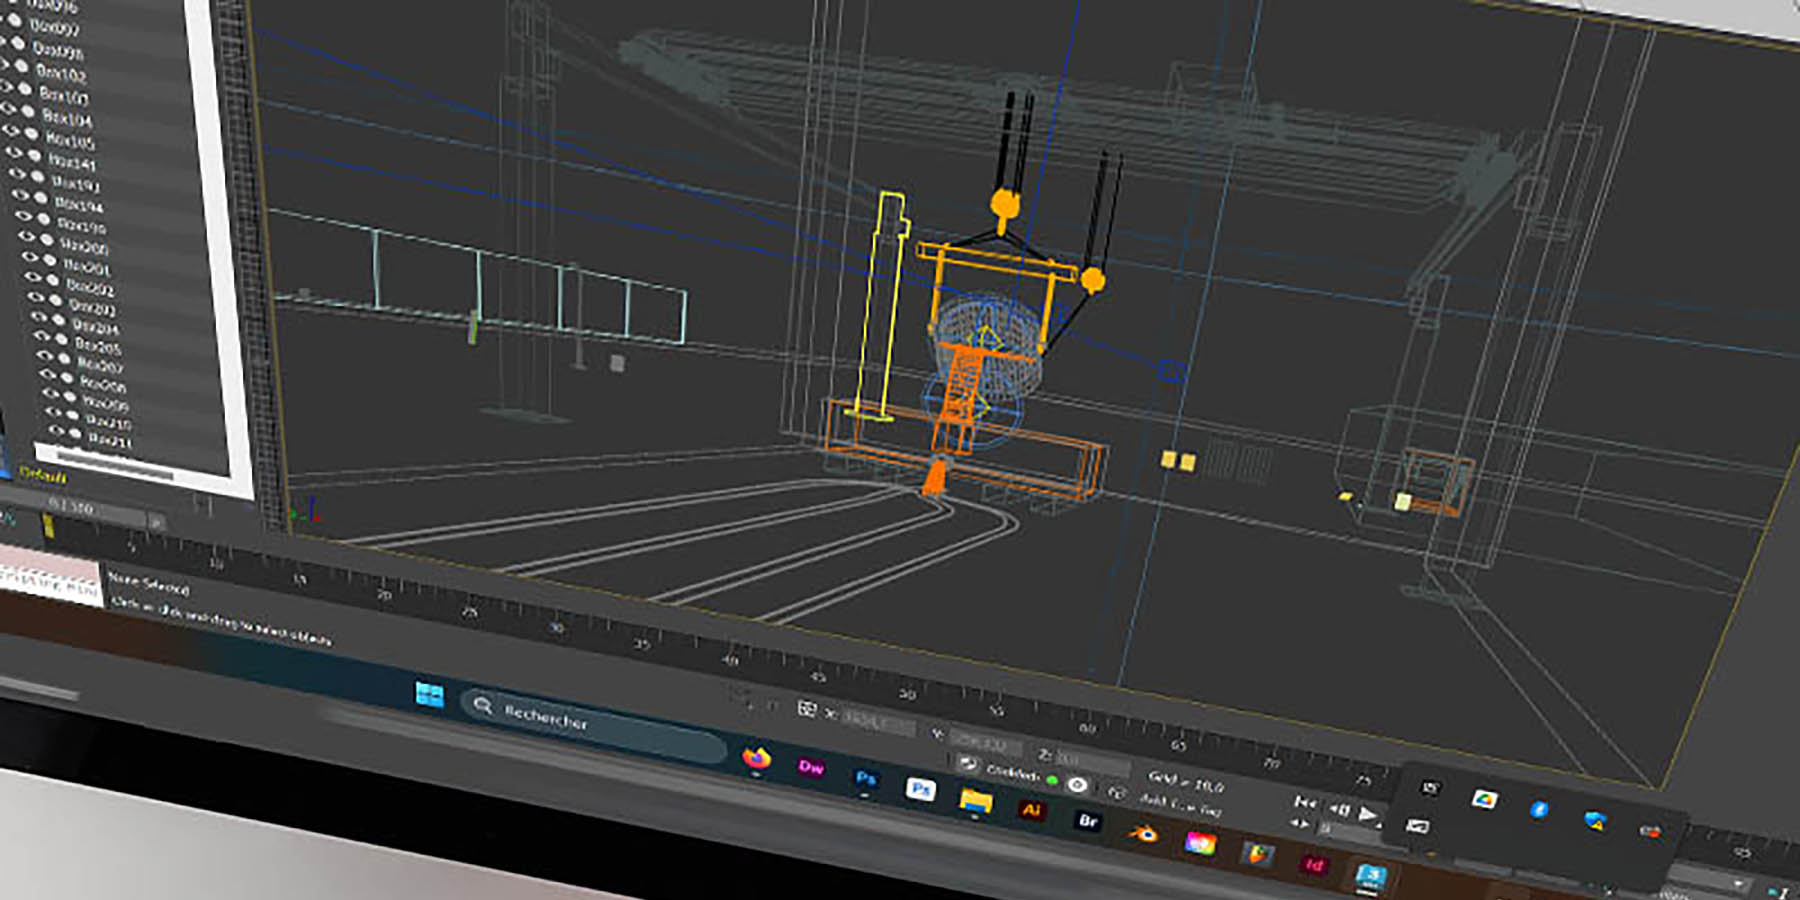Go to the animation start frame
The width and height of the screenshot is (1800, 900).
tap(1305, 802)
